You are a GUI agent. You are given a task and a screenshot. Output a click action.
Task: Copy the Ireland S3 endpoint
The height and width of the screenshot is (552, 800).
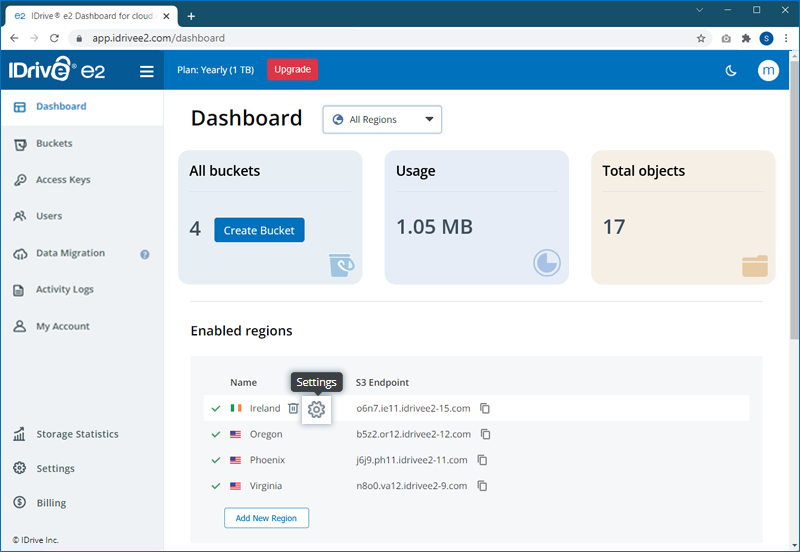click(x=485, y=408)
